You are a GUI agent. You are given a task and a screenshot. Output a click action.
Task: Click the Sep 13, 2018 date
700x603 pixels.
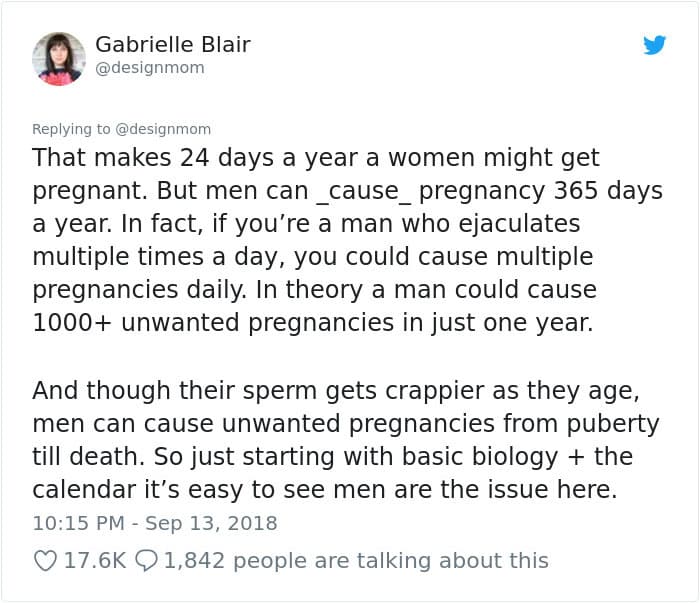211,523
